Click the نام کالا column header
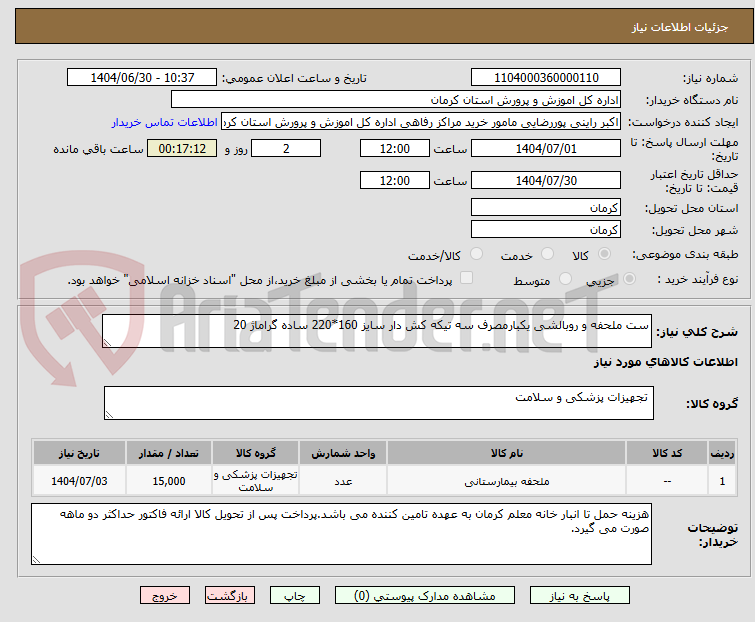Viewport: 755px width, 622px height. point(506,453)
